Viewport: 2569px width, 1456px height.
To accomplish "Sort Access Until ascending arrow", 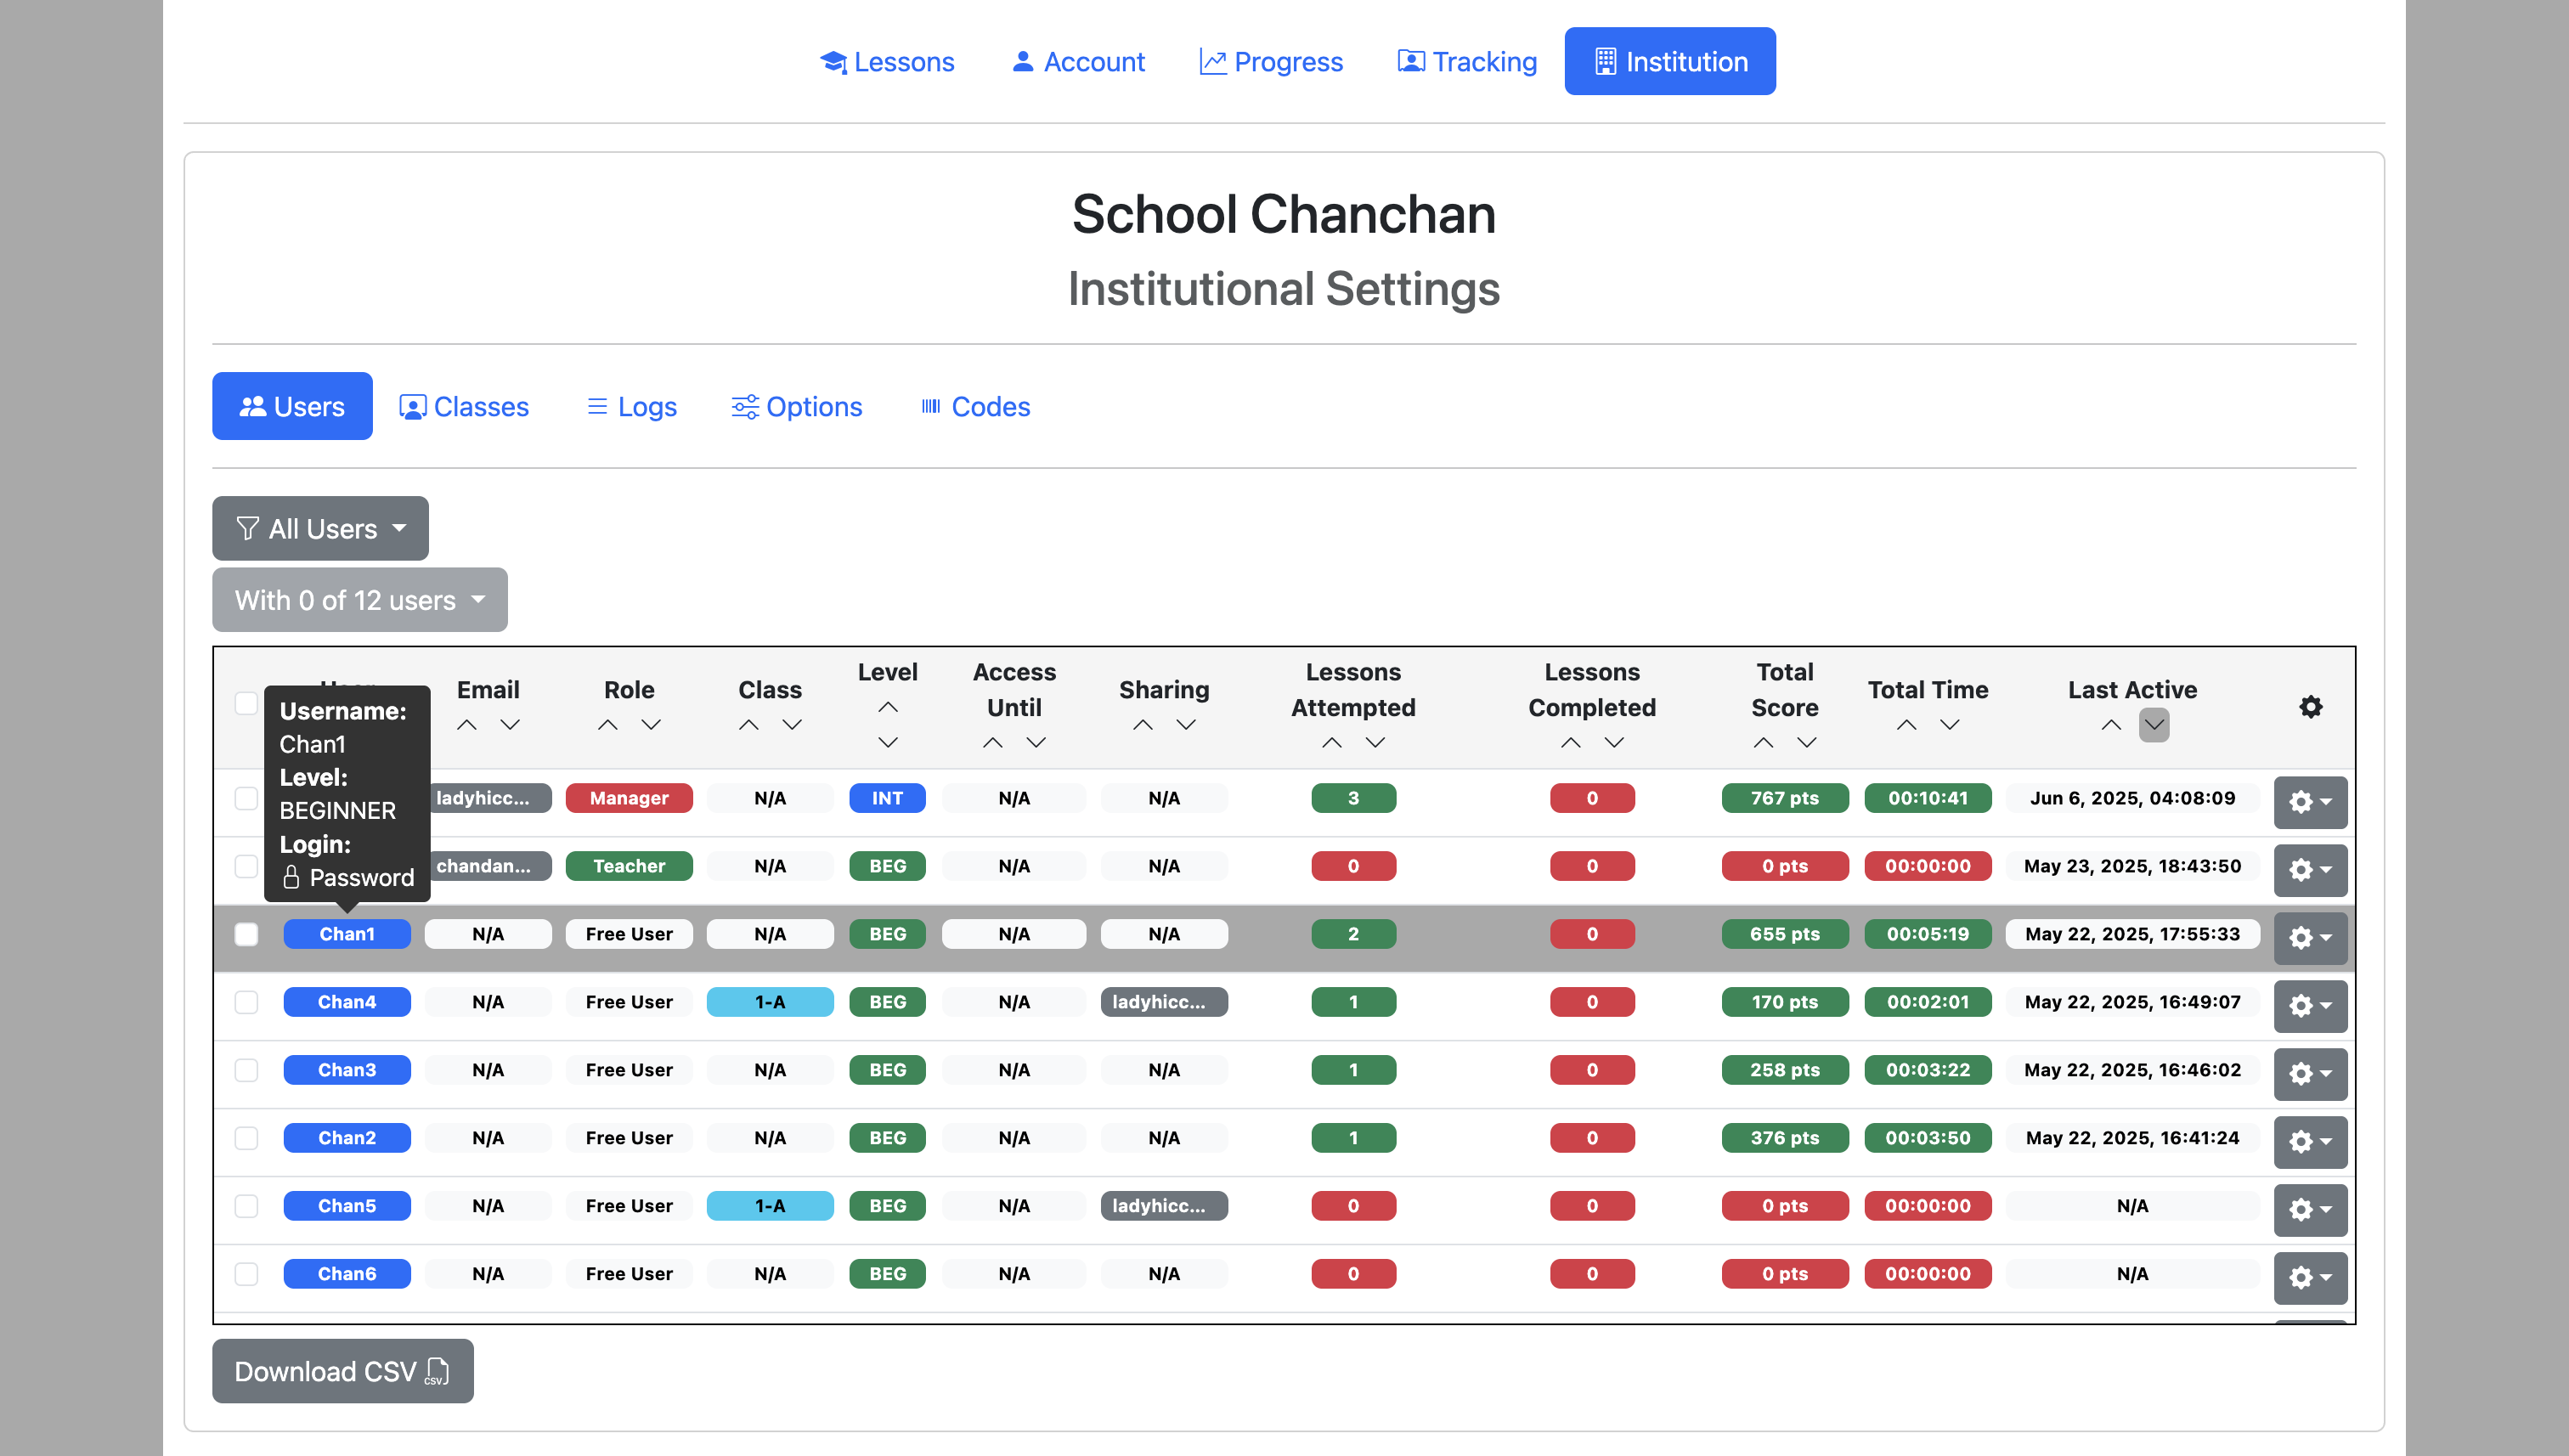I will (993, 743).
